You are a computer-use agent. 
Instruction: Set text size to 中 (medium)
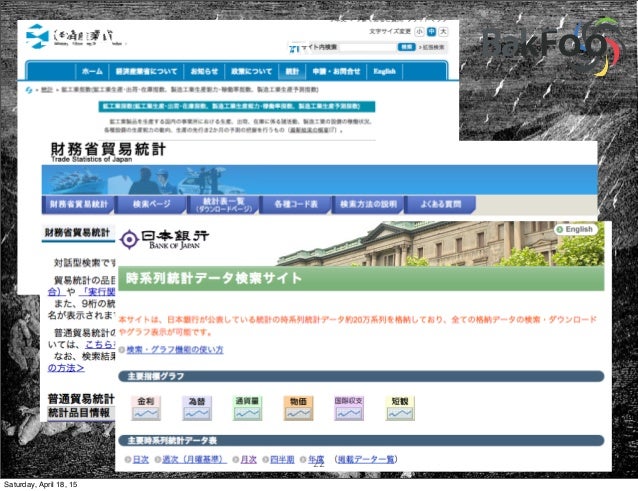pos(431,31)
